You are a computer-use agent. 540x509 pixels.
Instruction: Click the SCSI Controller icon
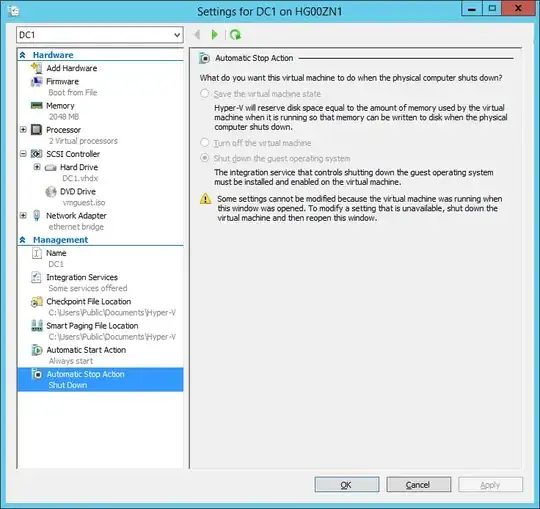coord(37,154)
